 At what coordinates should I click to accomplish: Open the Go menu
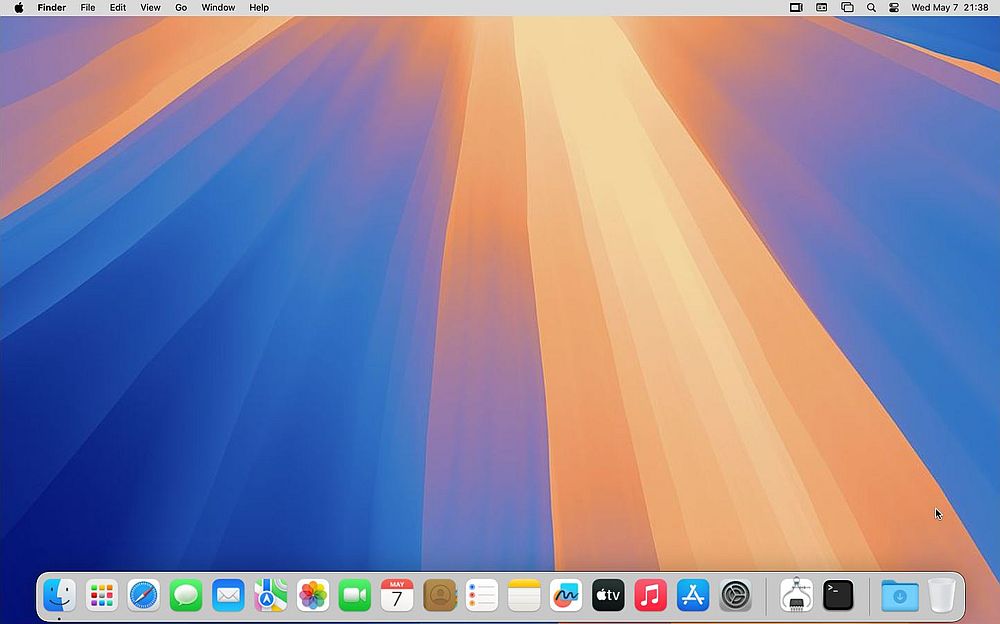pos(181,8)
